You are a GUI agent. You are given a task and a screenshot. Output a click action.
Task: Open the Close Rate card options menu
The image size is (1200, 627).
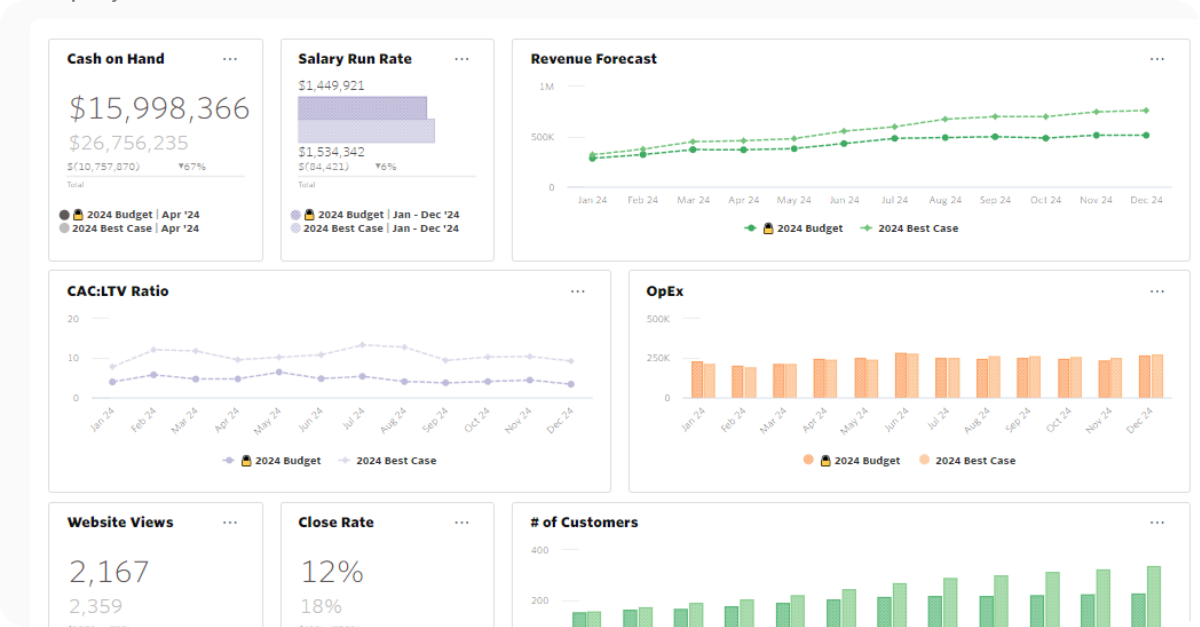pos(461,522)
